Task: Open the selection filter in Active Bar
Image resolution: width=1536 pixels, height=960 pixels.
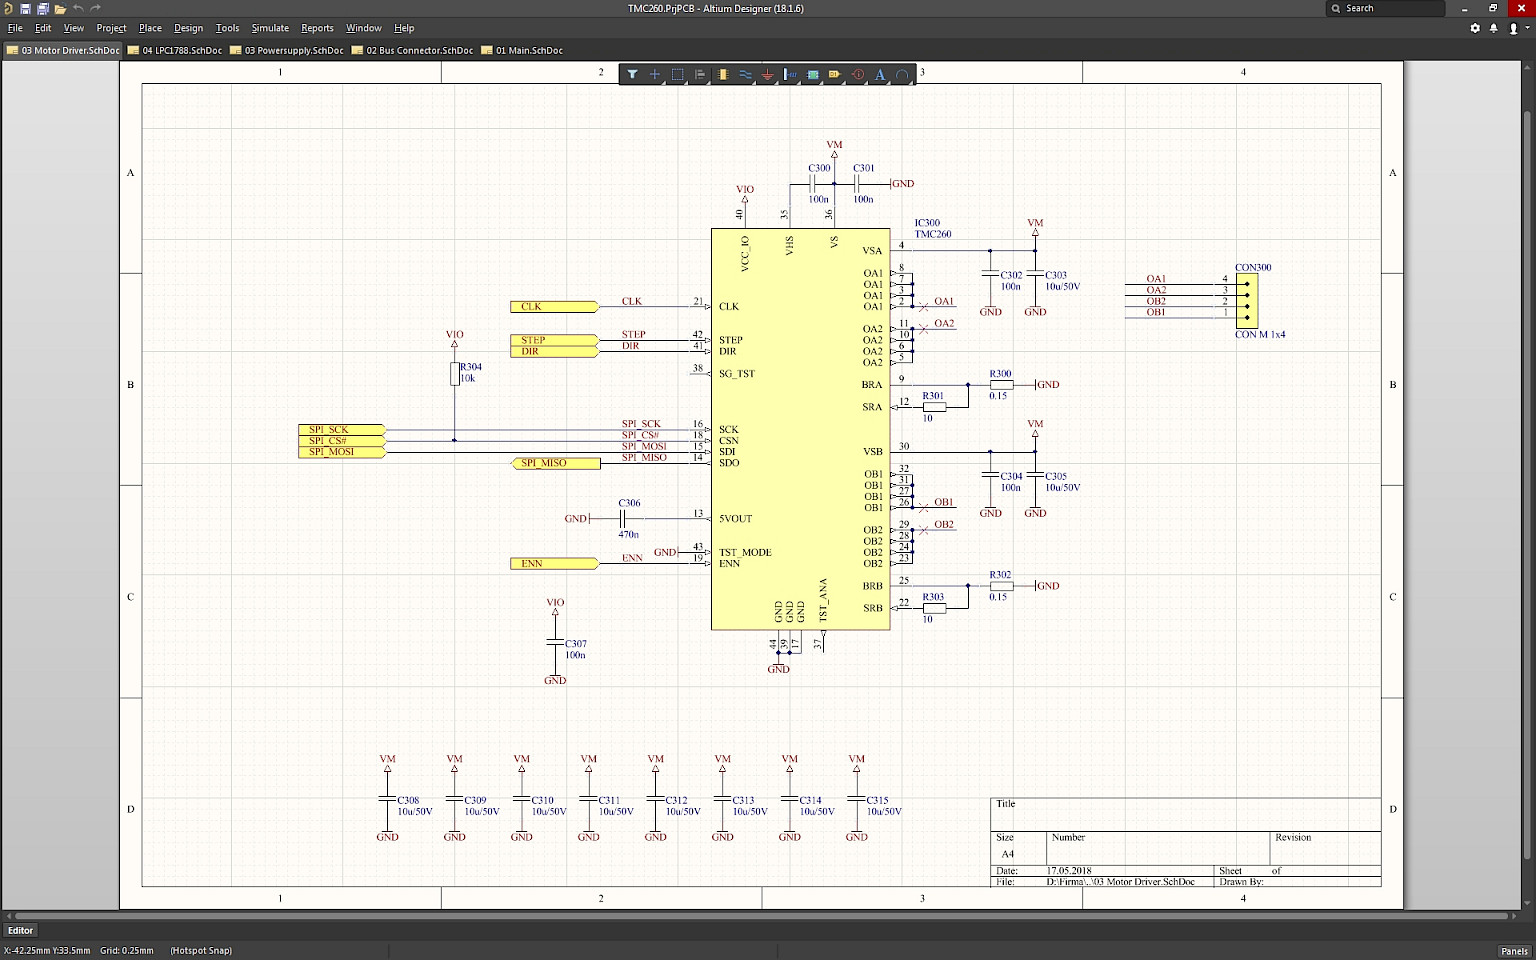Action: tap(632, 74)
